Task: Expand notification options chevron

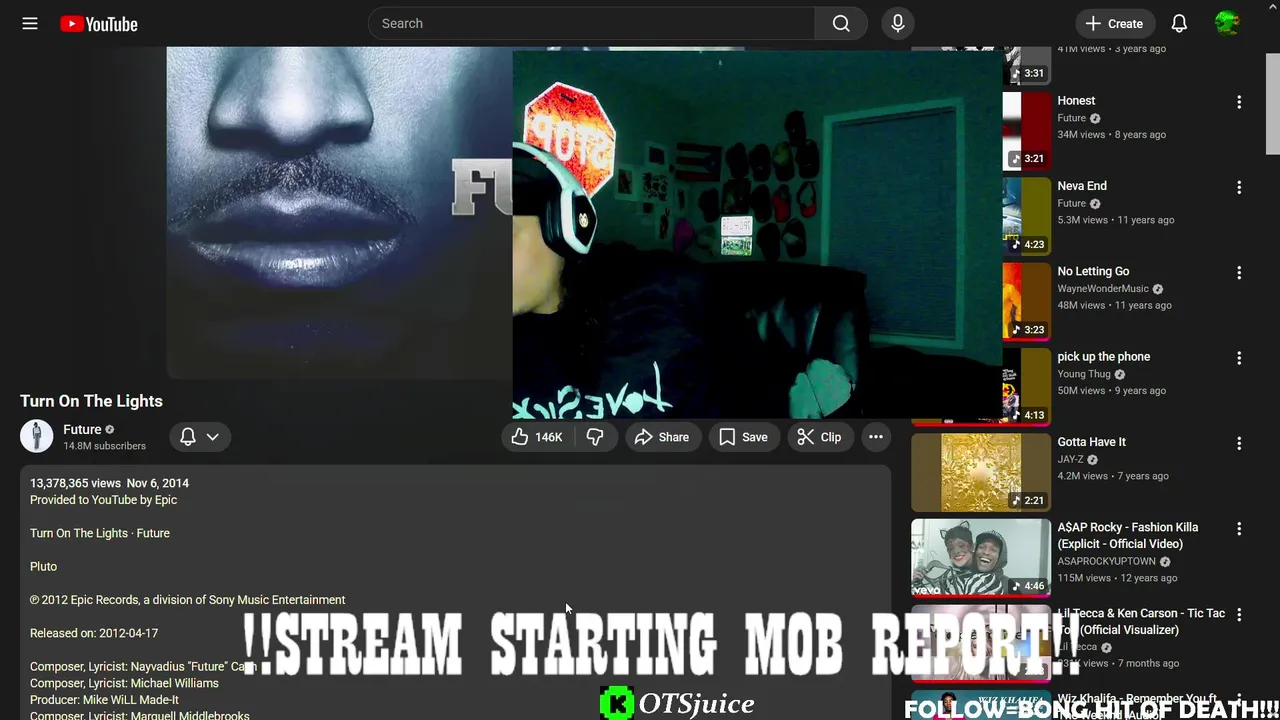Action: point(212,437)
